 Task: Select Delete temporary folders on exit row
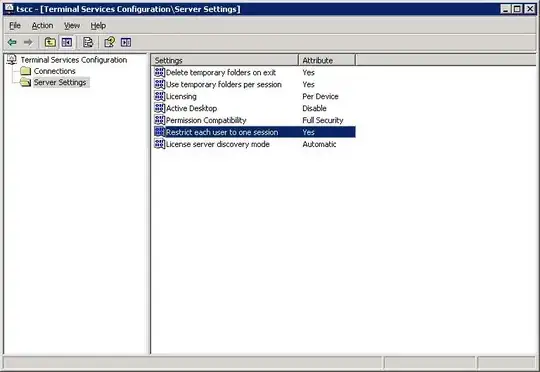click(x=255, y=72)
